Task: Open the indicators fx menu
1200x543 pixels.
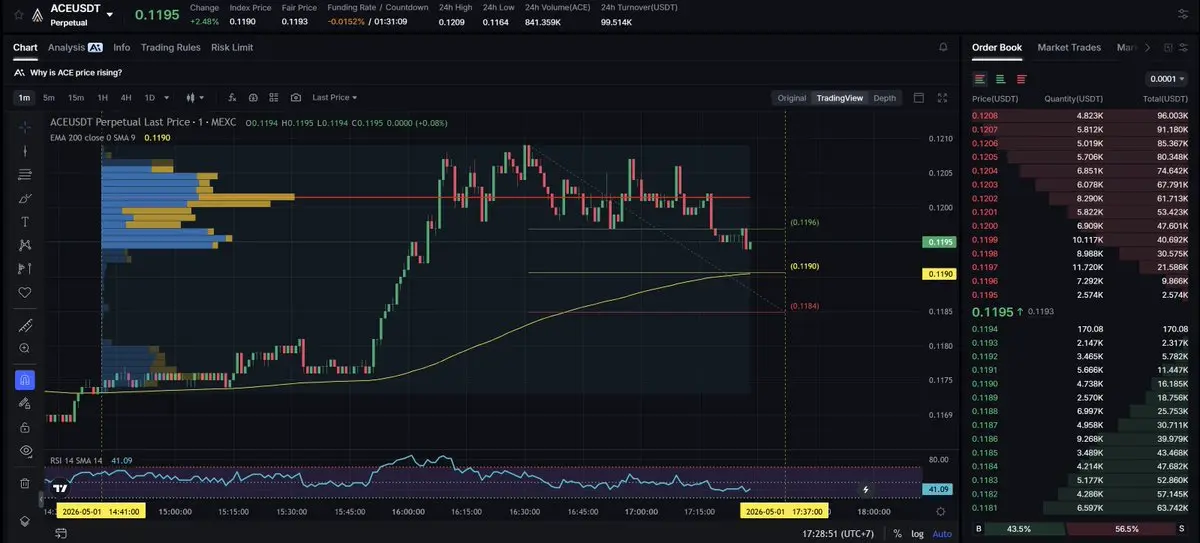Action: point(232,97)
